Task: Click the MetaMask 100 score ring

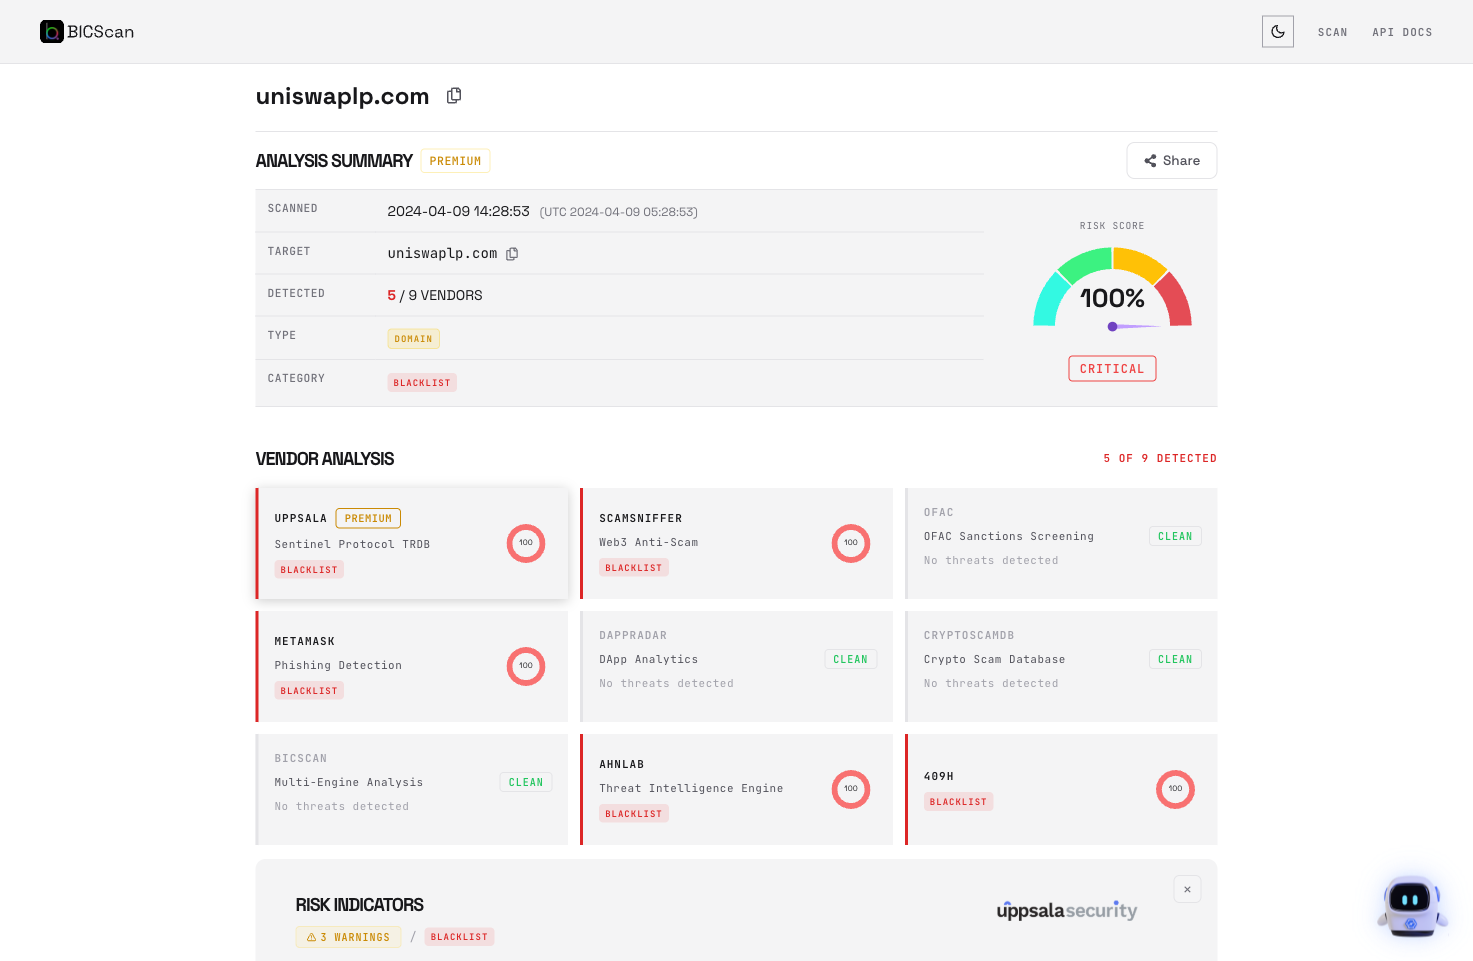Action: coord(526,666)
